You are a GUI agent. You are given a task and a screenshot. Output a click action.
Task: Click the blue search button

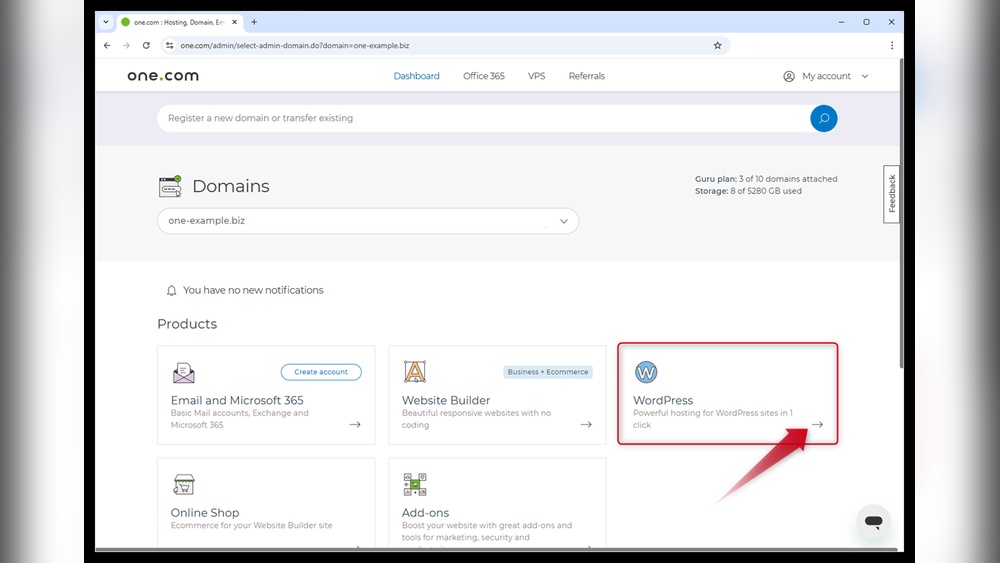click(823, 118)
